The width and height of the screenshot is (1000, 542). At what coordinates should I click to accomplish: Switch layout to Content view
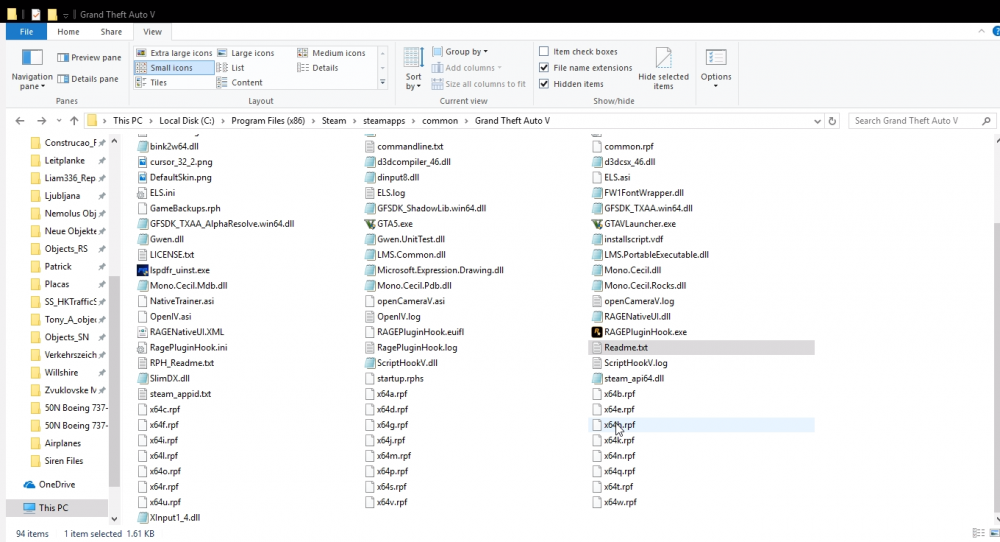pos(239,82)
